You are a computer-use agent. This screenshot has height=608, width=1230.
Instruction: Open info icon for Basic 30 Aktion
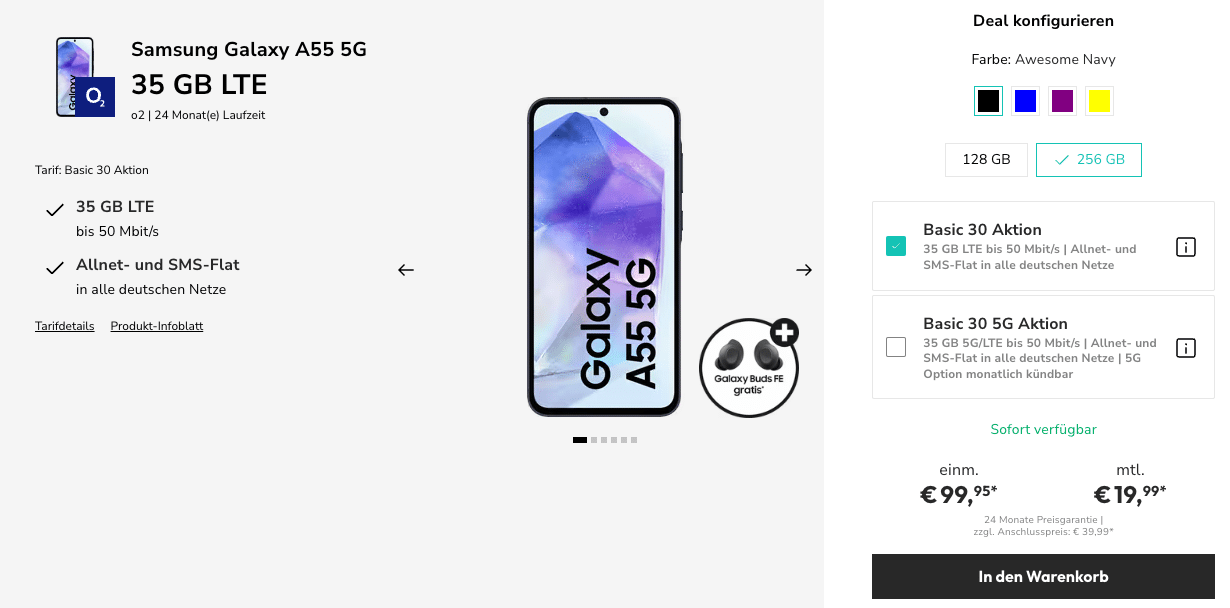[1186, 247]
